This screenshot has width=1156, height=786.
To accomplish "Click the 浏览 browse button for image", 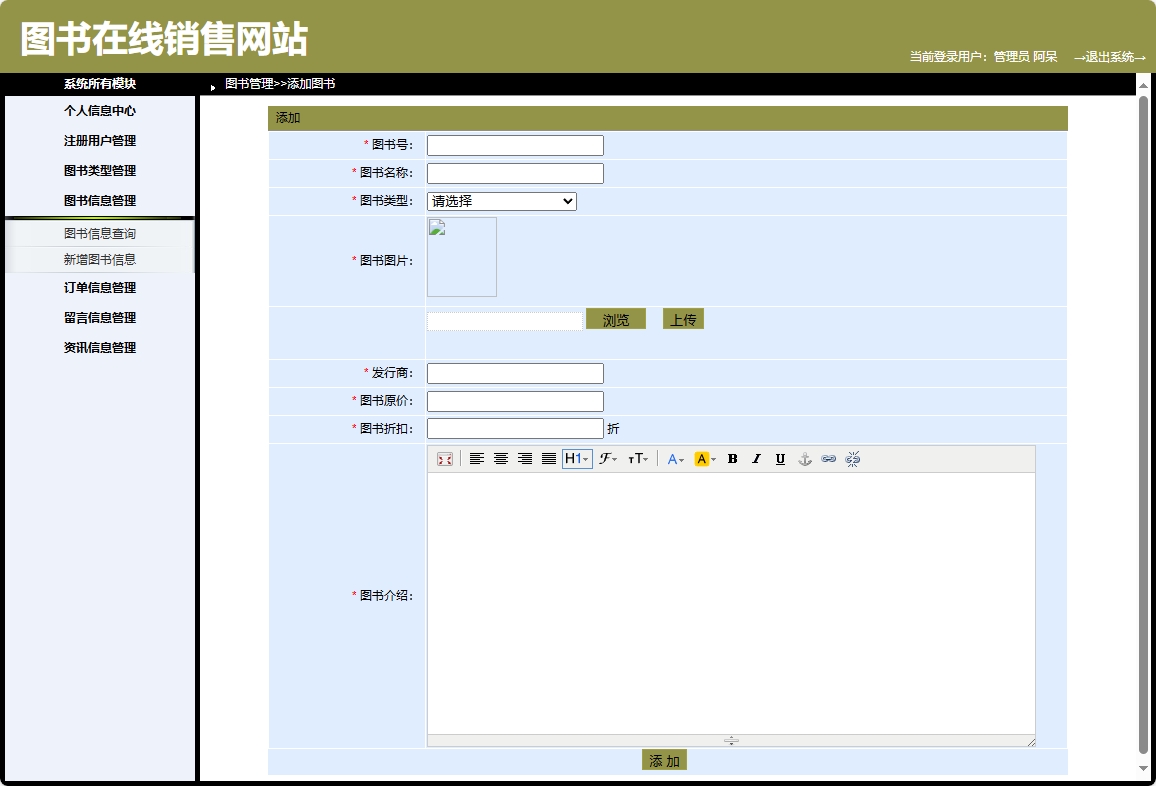I will [616, 318].
